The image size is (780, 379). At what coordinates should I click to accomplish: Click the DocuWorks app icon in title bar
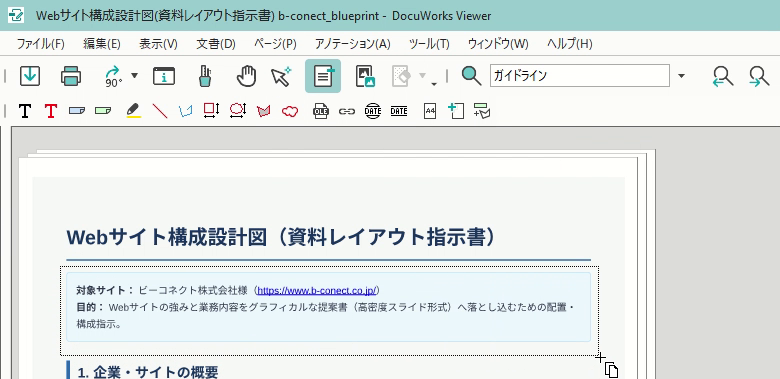tap(16, 15)
